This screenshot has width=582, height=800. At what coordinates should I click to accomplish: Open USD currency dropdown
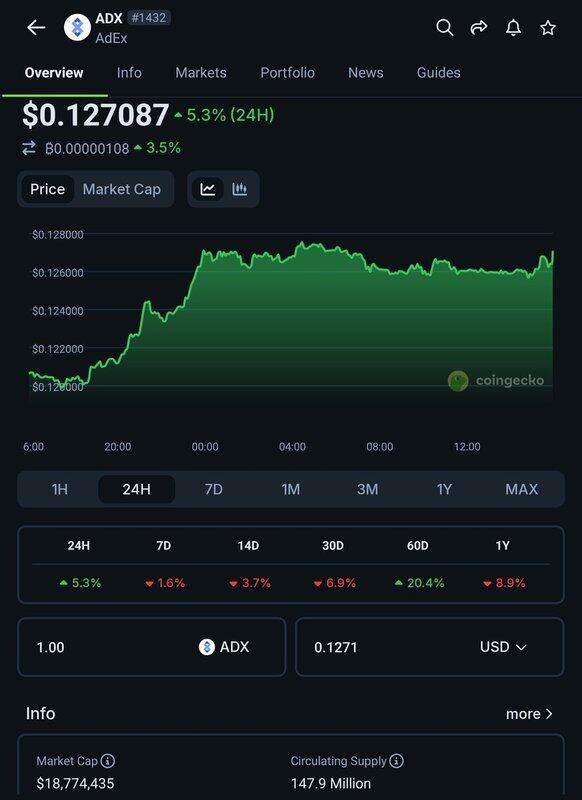pyautogui.click(x=503, y=647)
